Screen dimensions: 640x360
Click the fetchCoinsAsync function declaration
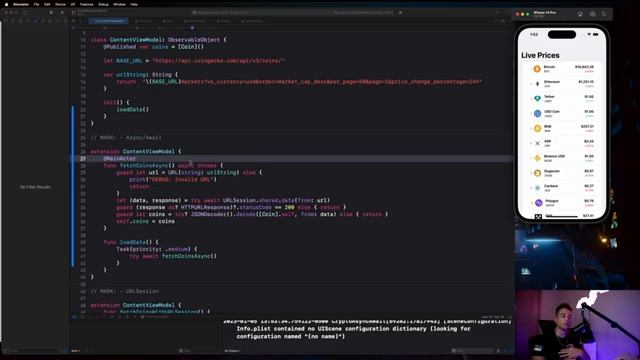coord(163,165)
